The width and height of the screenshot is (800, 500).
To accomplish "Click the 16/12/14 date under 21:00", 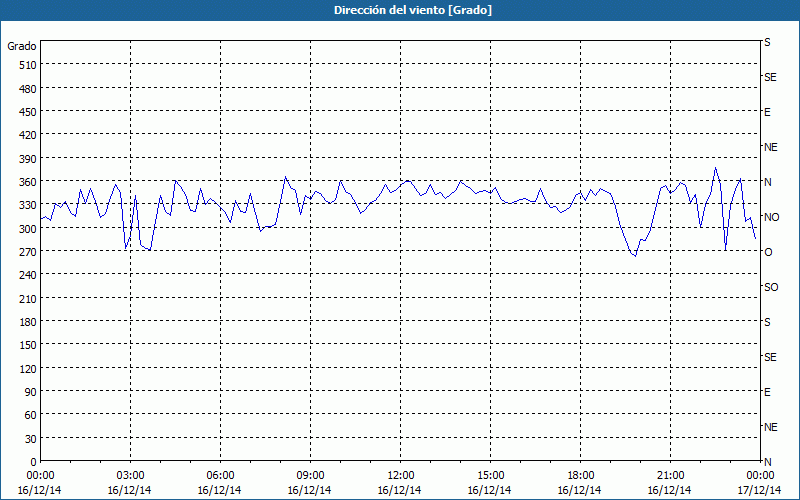I will pos(669,490).
